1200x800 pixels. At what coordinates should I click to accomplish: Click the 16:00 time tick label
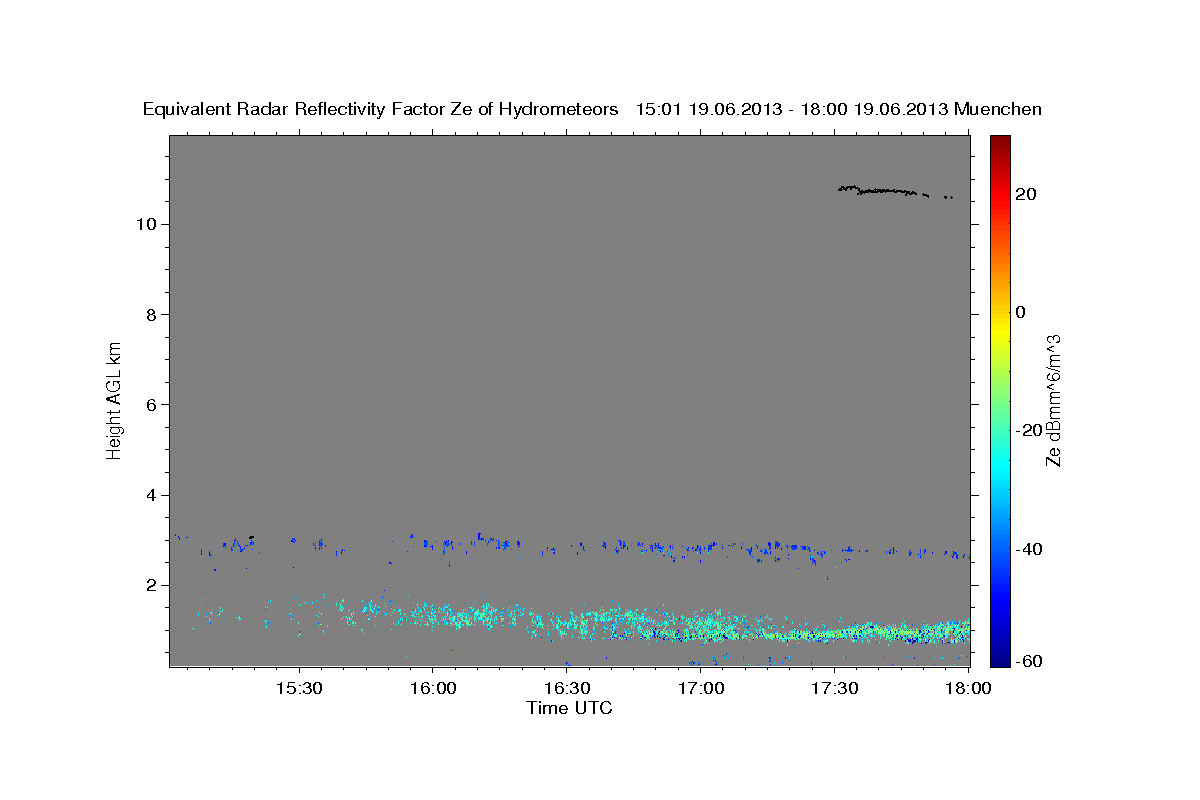433,689
